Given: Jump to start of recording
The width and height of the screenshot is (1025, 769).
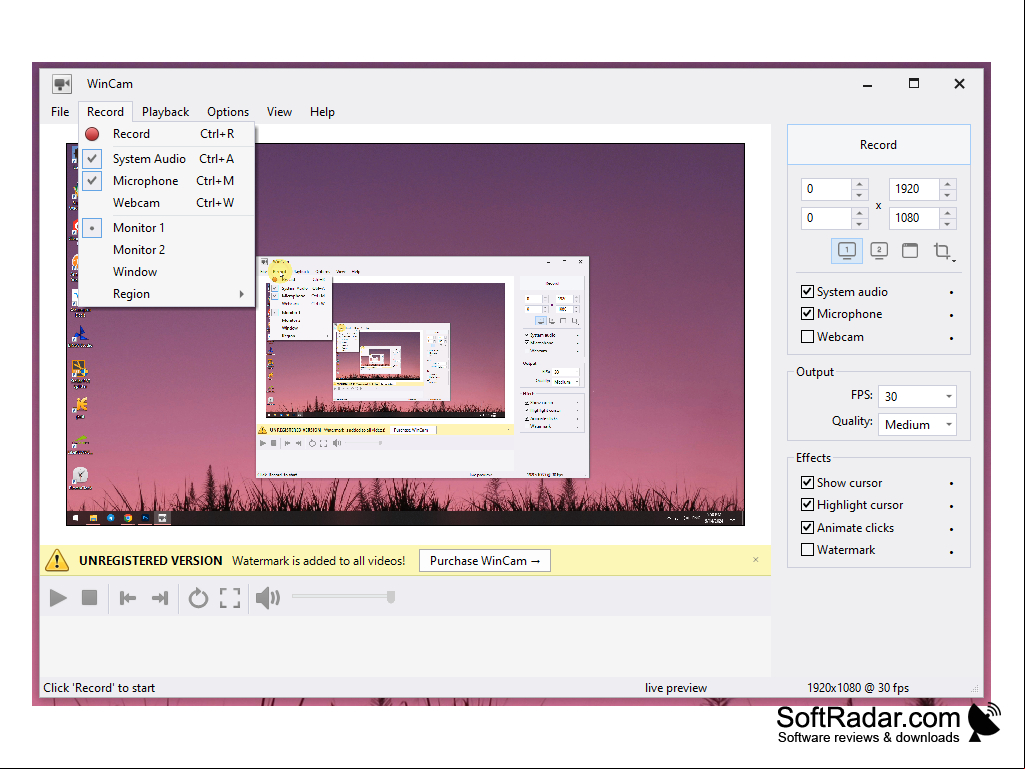Looking at the screenshot, I should [x=127, y=598].
